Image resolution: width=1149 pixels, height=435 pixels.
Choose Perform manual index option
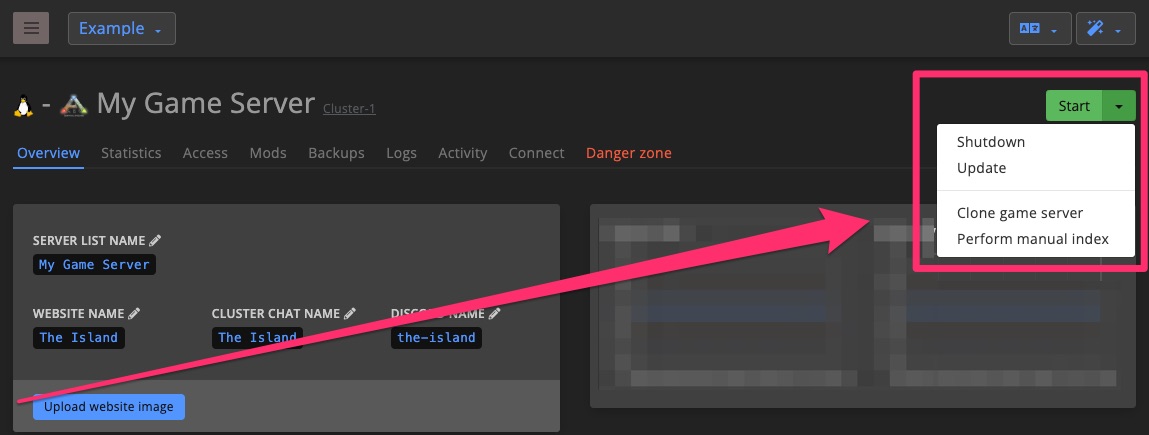point(1032,239)
